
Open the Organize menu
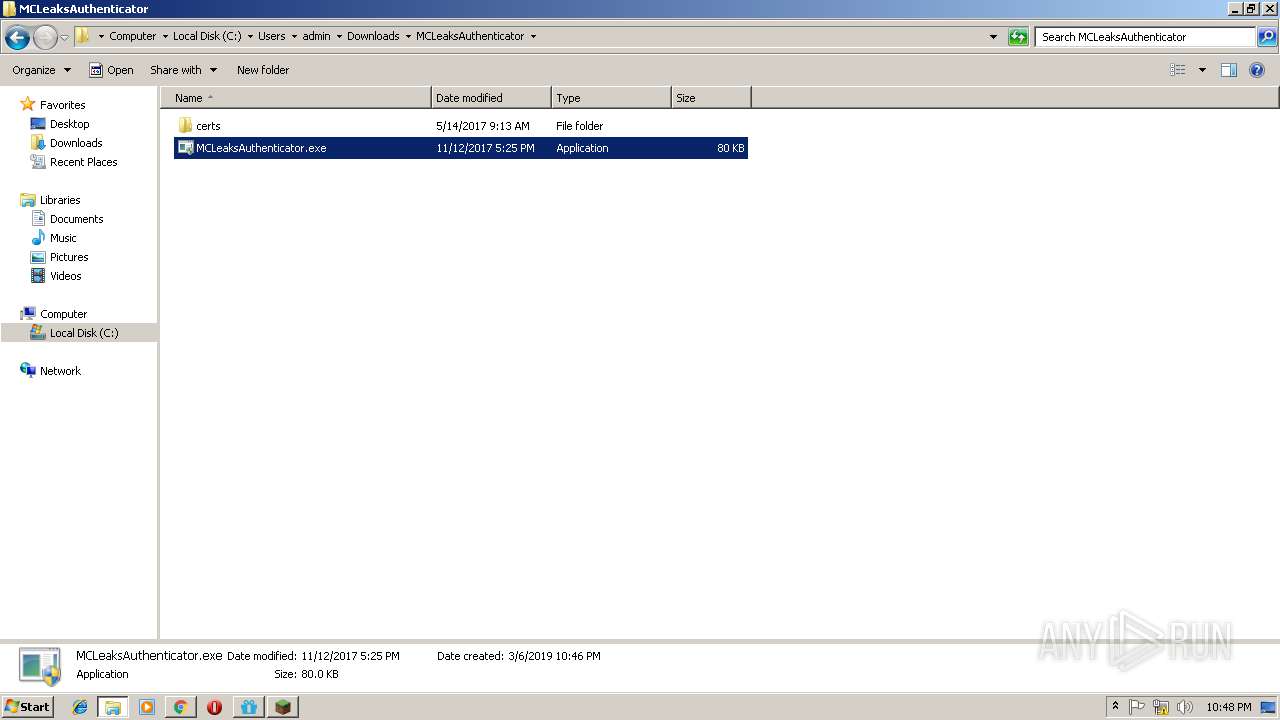(x=41, y=70)
